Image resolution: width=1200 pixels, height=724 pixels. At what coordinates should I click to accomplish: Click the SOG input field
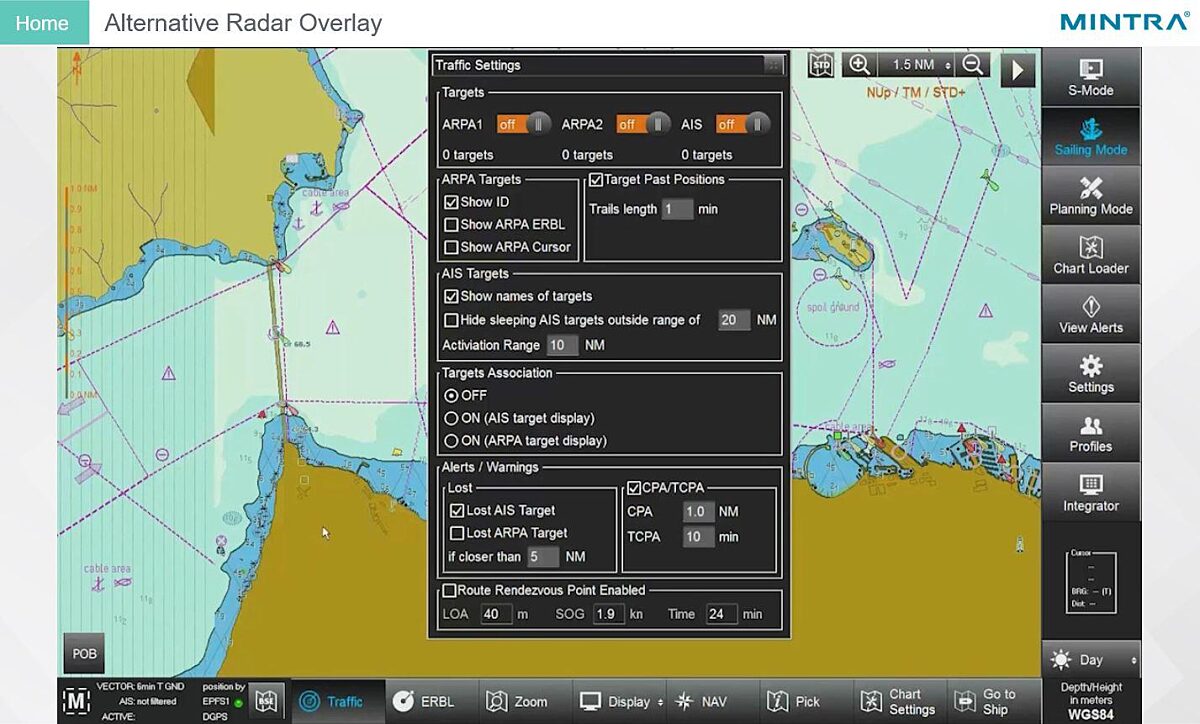(x=608, y=614)
